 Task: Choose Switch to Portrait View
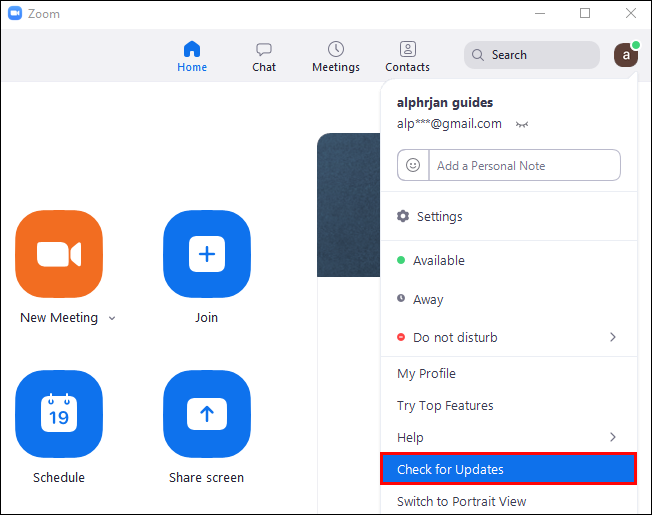coord(509,501)
